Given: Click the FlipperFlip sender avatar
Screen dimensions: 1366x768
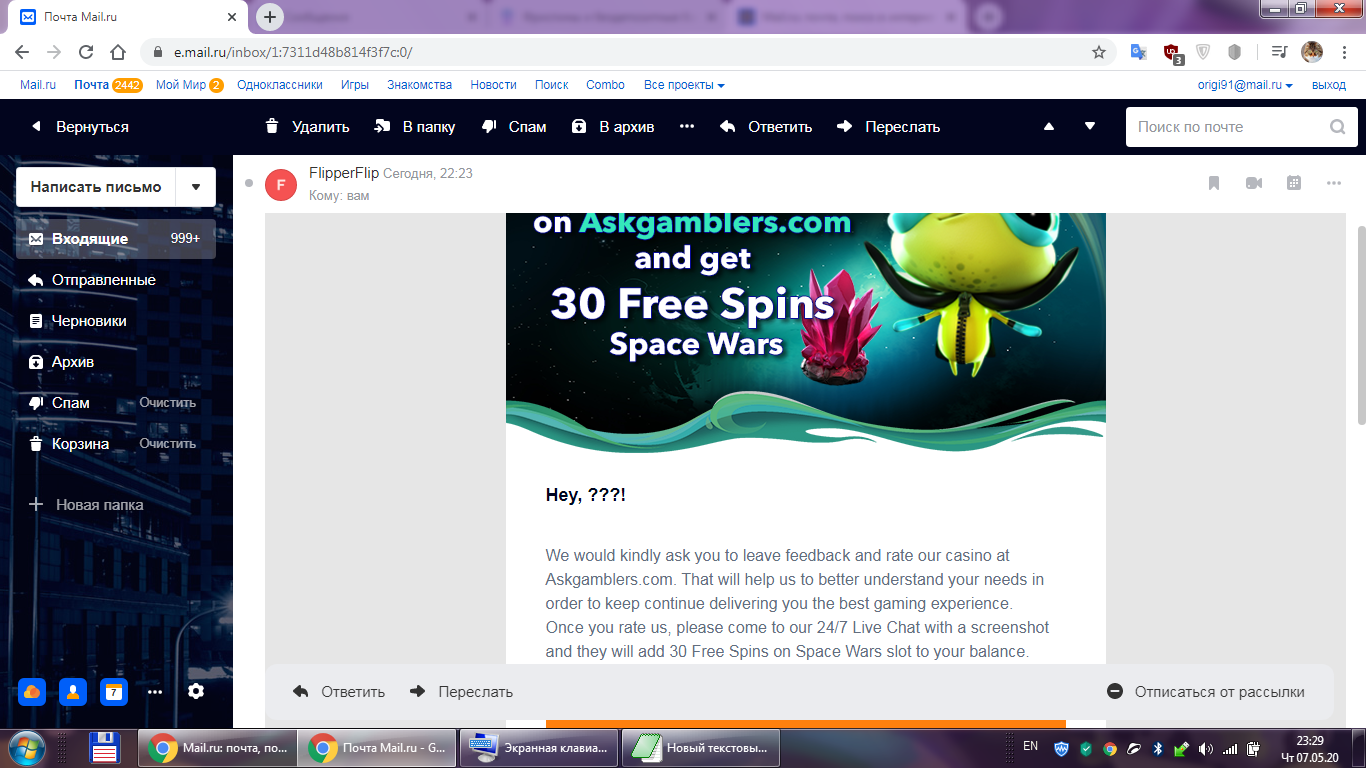Looking at the screenshot, I should tap(281, 184).
